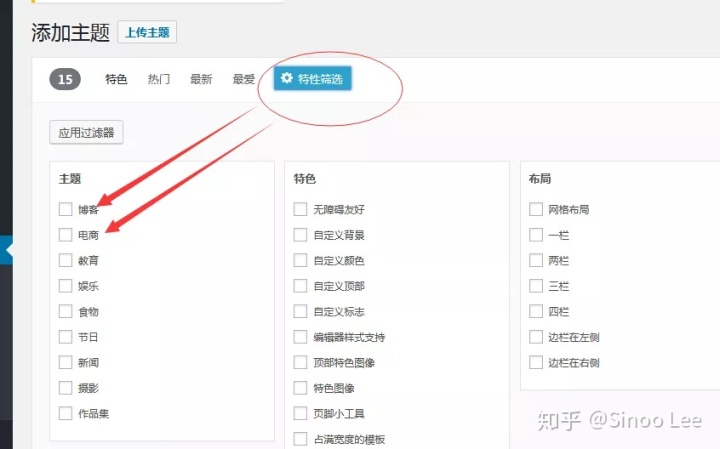
Task: Check the 新闻 news checkbox
Action: tap(65, 362)
